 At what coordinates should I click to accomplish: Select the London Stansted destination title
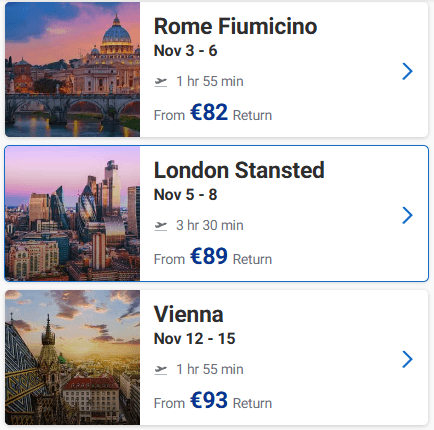(239, 170)
